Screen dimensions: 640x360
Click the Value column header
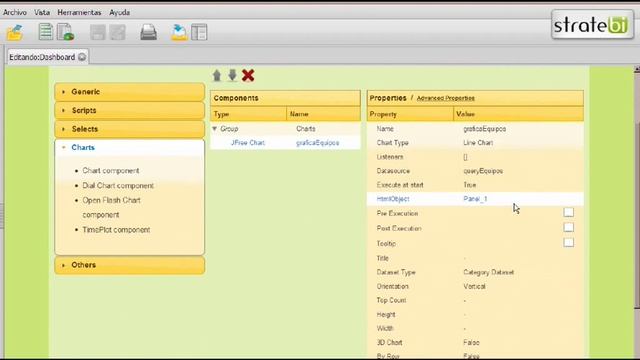pos(518,114)
